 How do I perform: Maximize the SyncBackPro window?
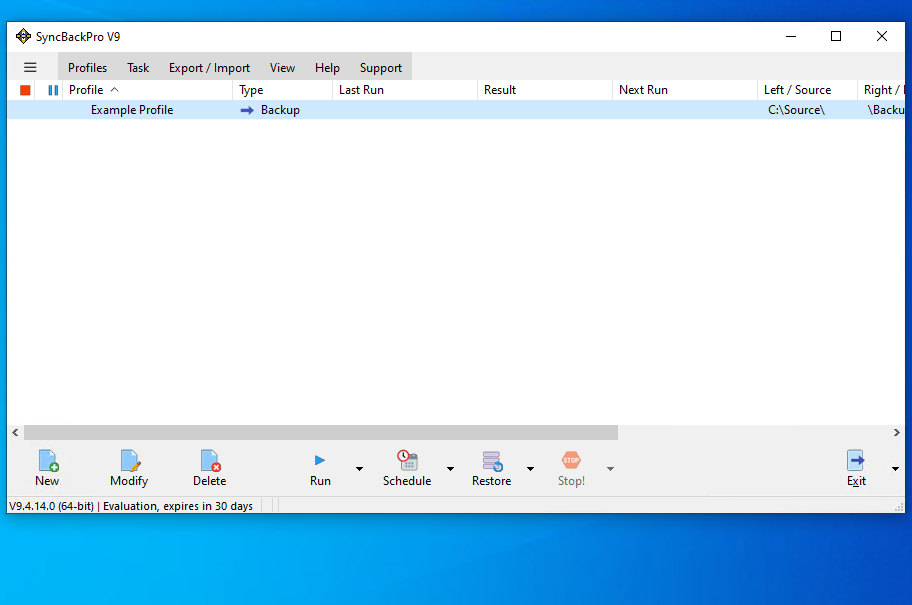836,36
